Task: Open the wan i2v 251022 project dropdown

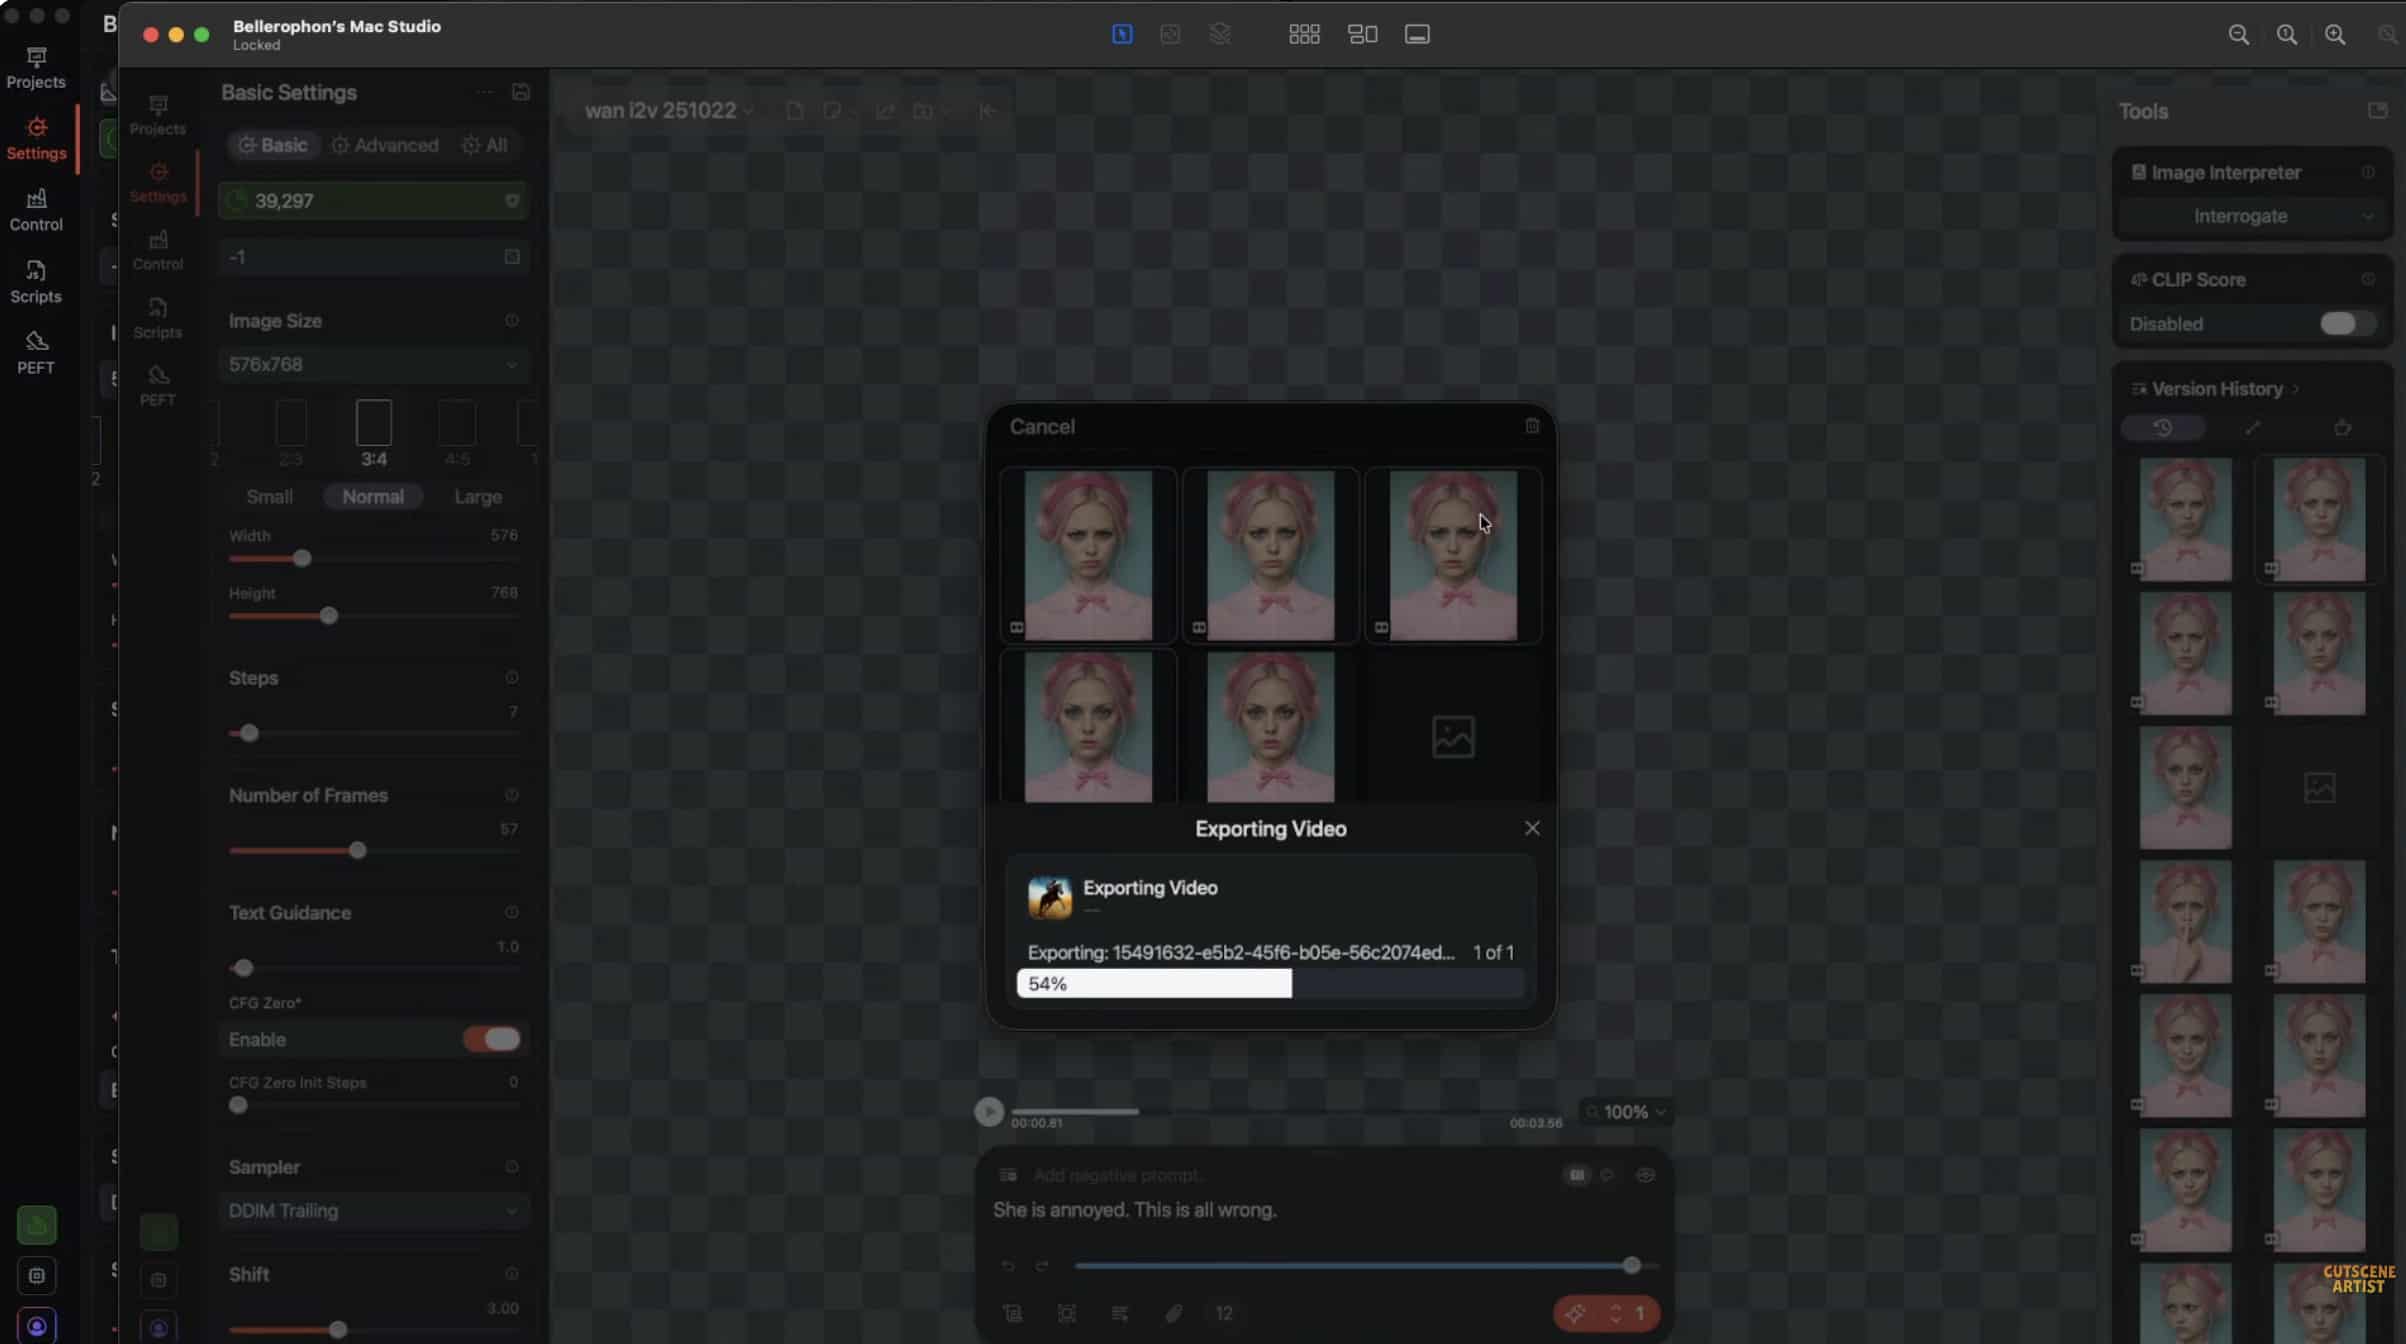Action: coord(668,111)
